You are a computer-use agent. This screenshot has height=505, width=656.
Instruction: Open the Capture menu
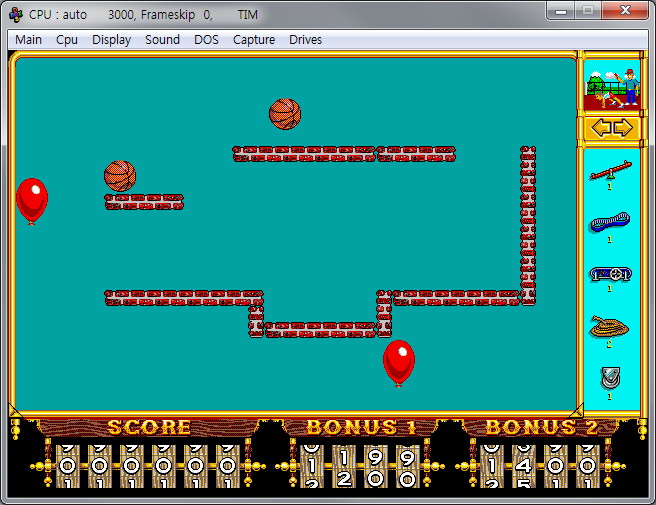[254, 40]
